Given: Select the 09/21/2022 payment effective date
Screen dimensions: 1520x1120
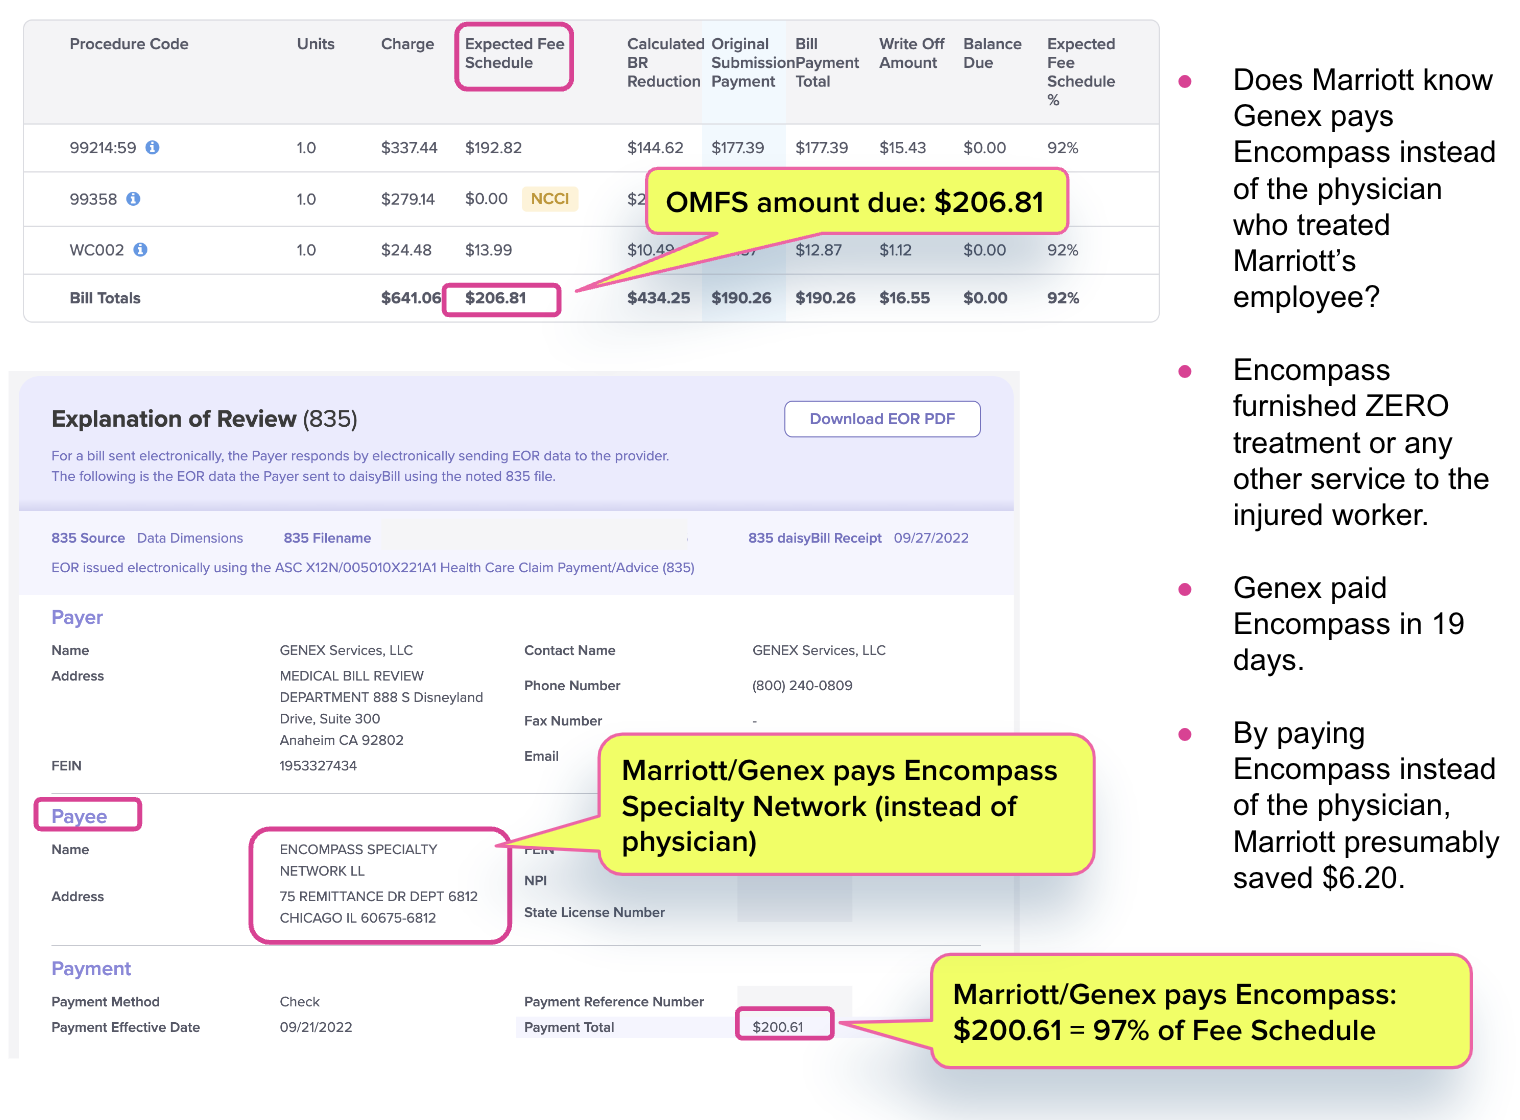Looking at the screenshot, I should 316,1028.
